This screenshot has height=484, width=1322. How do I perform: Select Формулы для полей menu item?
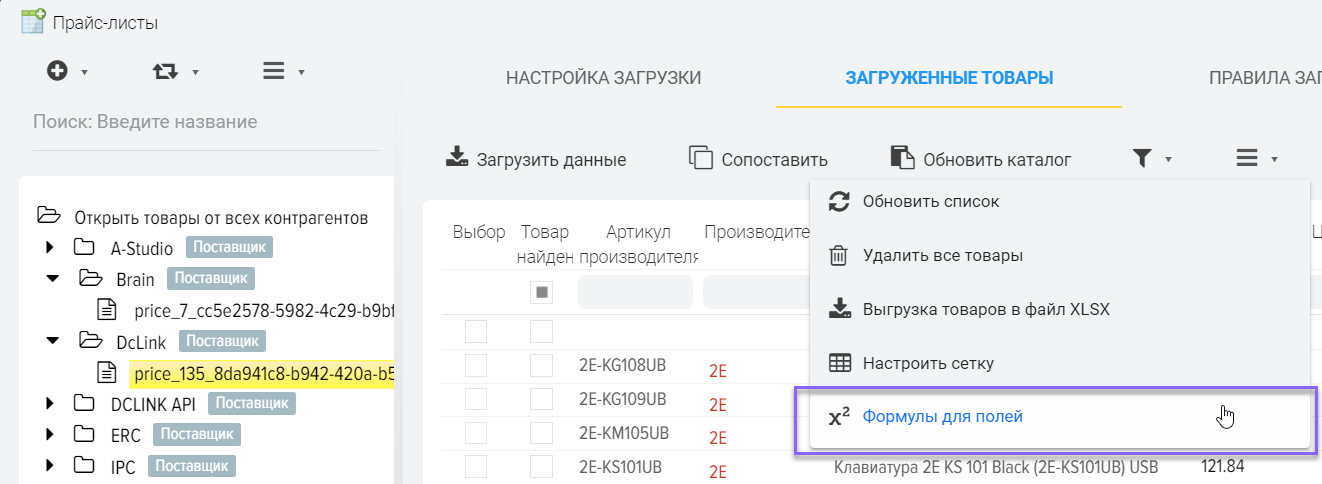(x=942, y=417)
